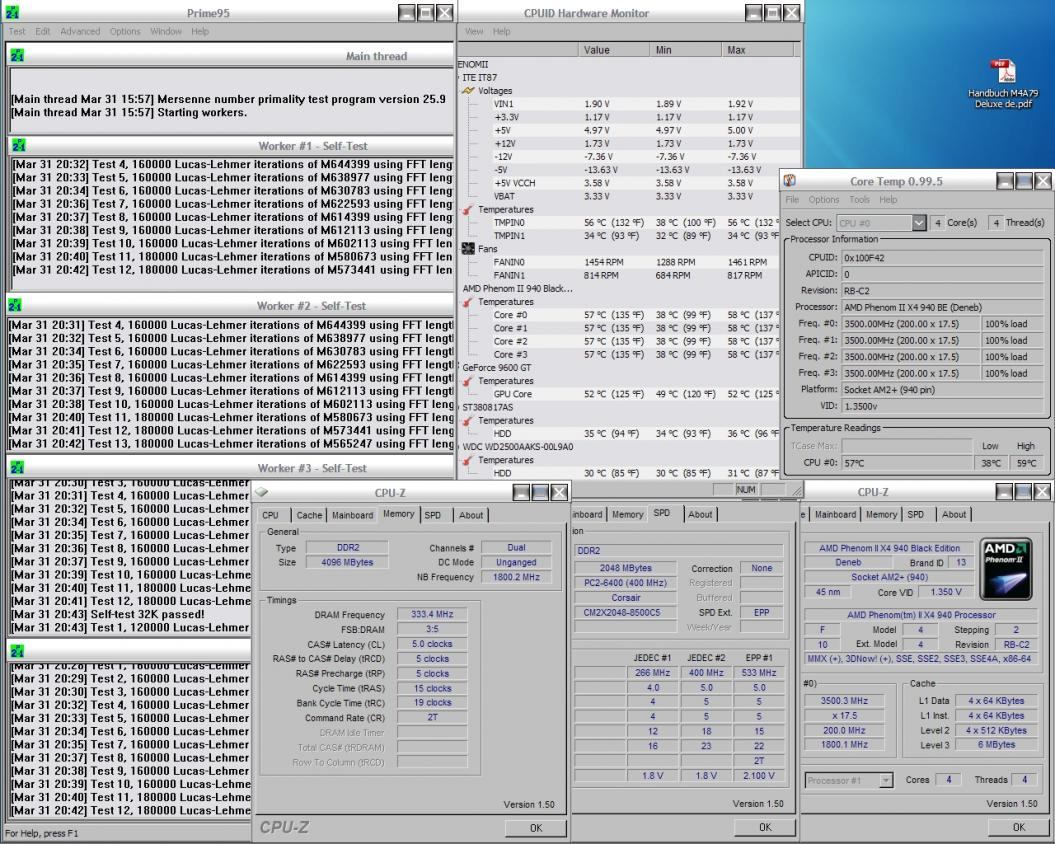
Task: Open the Select CPU dropdown in Core Temp
Action: (919, 223)
